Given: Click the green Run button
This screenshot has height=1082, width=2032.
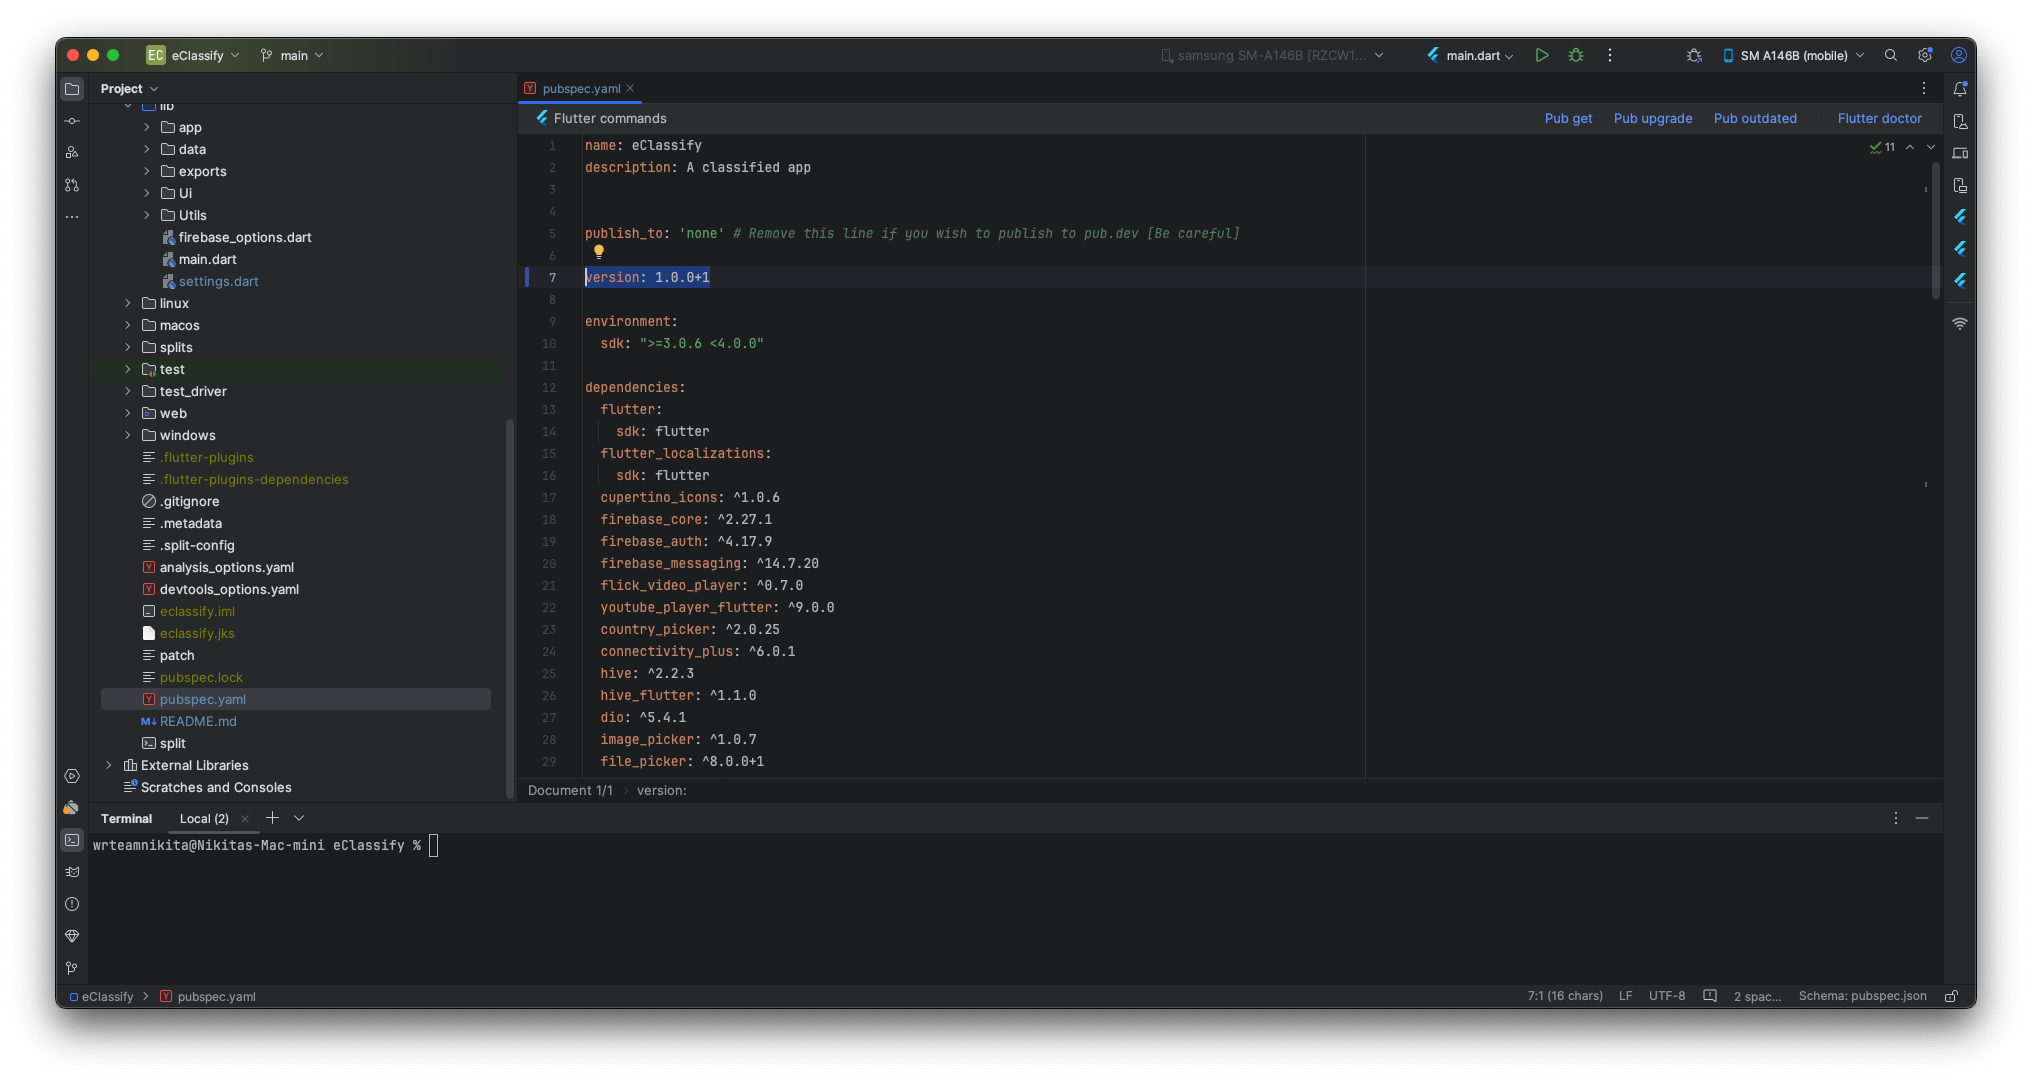Looking at the screenshot, I should (x=1541, y=55).
